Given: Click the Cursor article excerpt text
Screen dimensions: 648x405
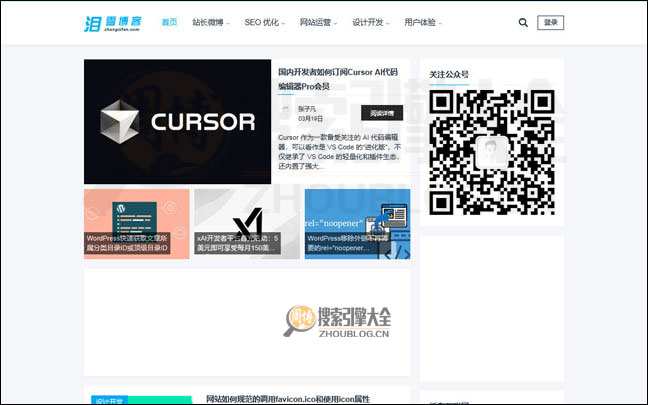Looking at the screenshot, I should (x=339, y=152).
